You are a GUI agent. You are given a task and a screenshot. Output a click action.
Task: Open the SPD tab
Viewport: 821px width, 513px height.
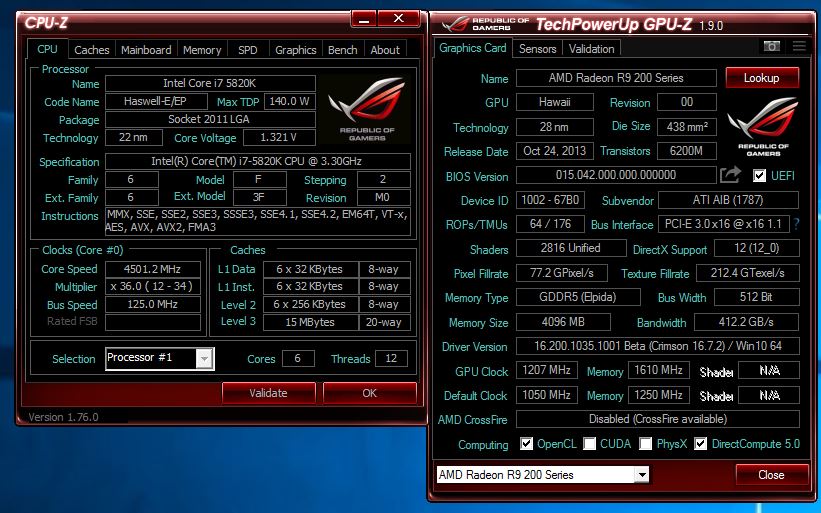coord(248,50)
